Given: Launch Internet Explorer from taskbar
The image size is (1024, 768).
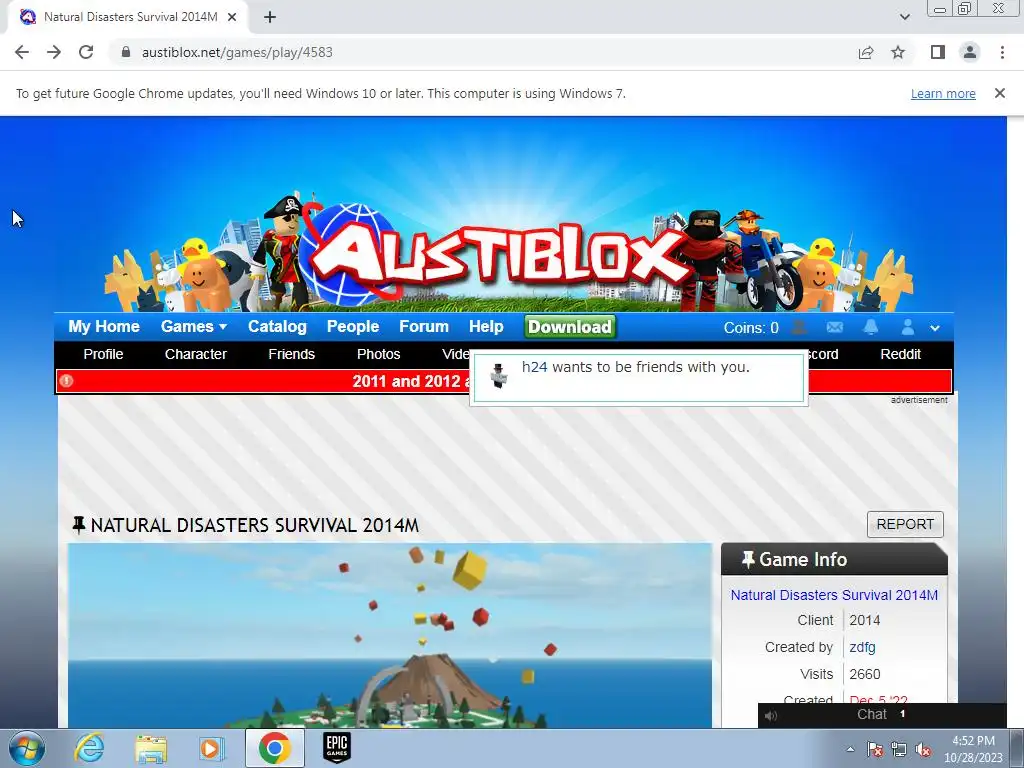Looking at the screenshot, I should coord(89,748).
